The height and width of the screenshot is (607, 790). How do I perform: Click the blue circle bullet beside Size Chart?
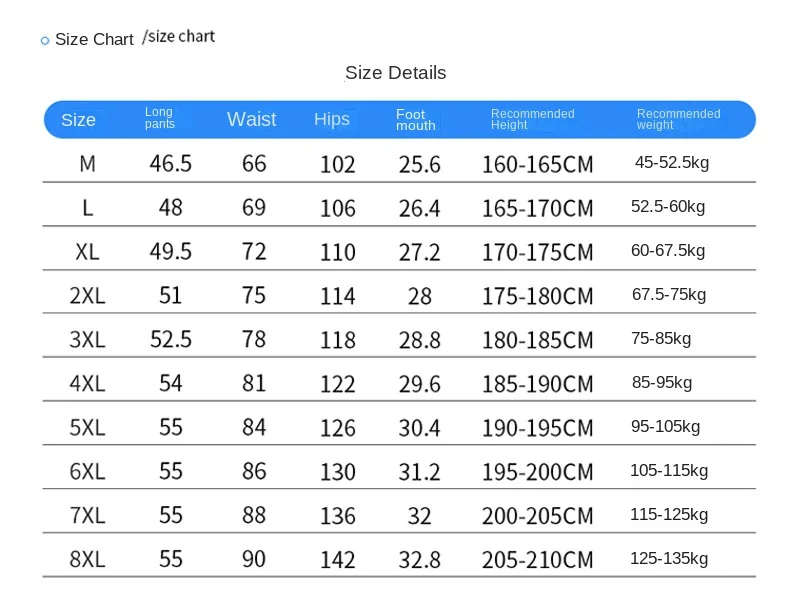[45, 41]
